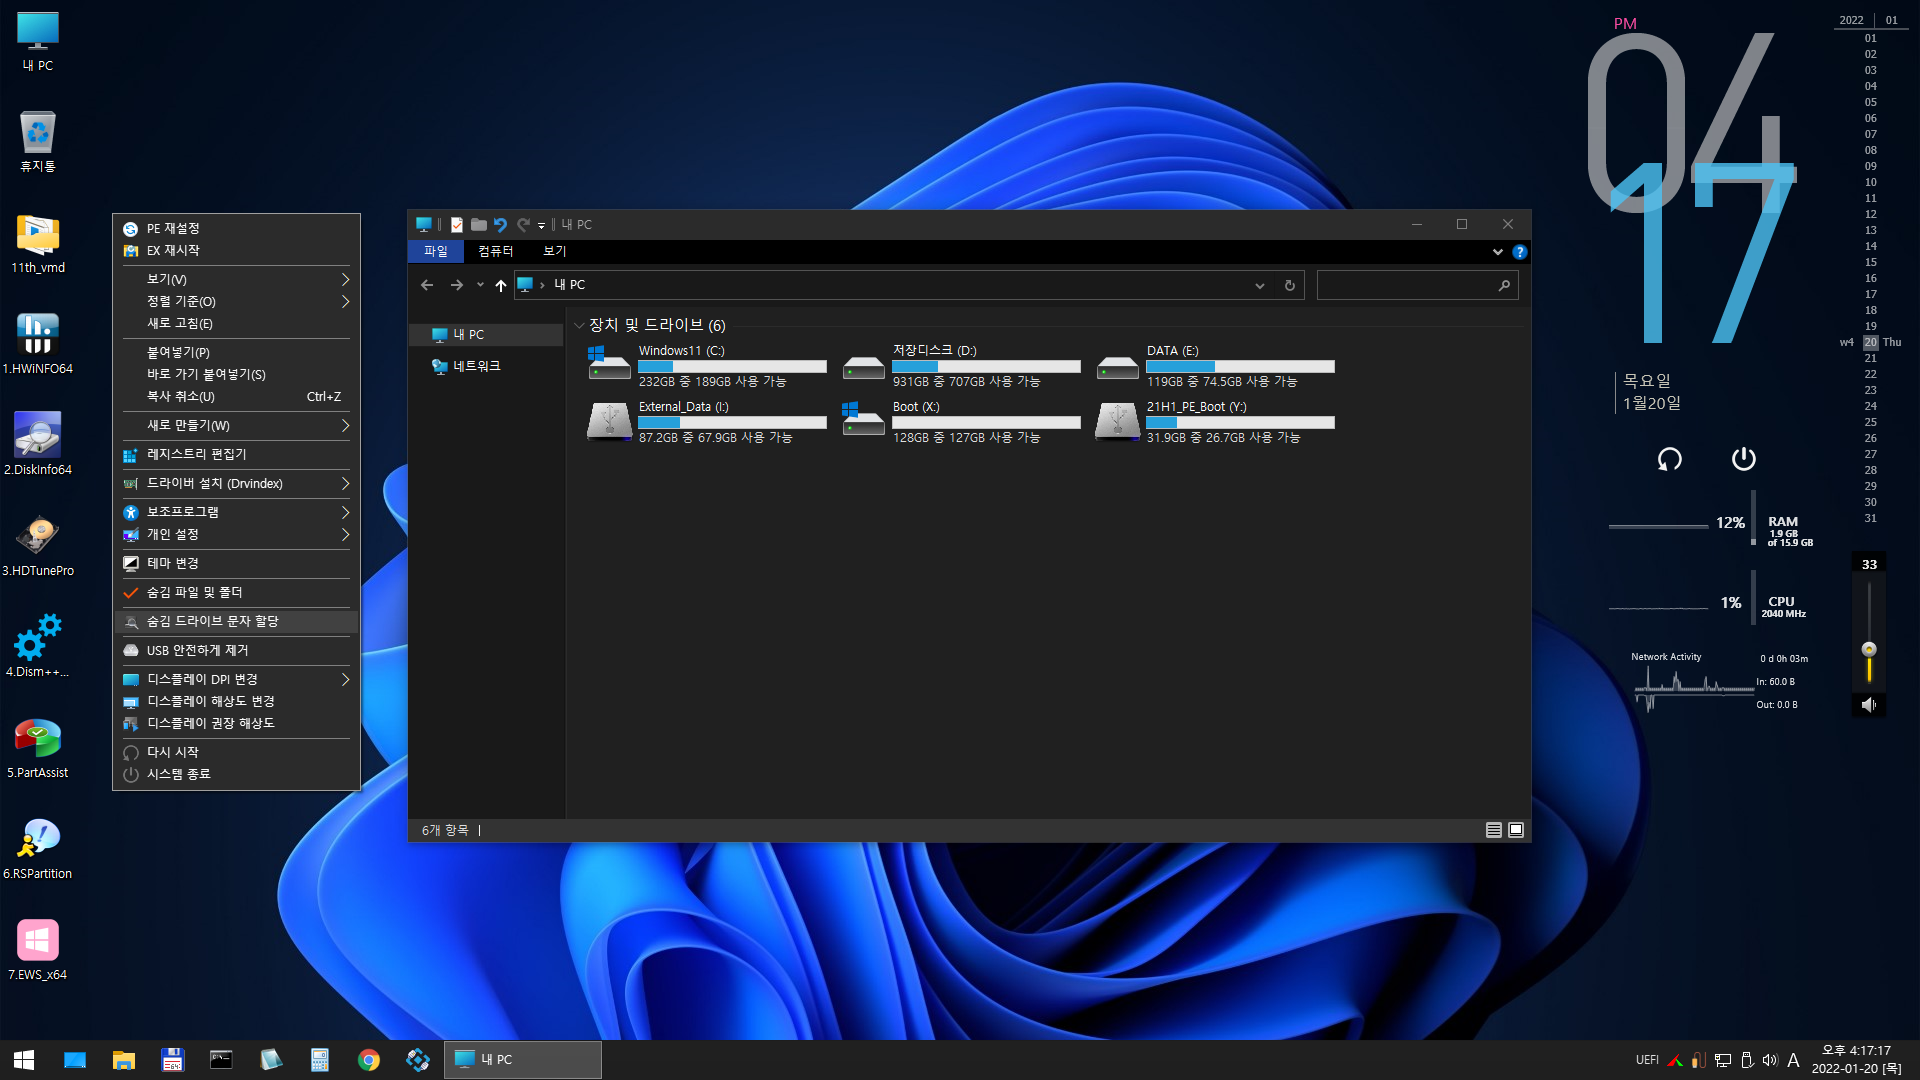This screenshot has height=1080, width=1920.
Task: Choose 다시 시작 menu entry
Action: [236, 753]
